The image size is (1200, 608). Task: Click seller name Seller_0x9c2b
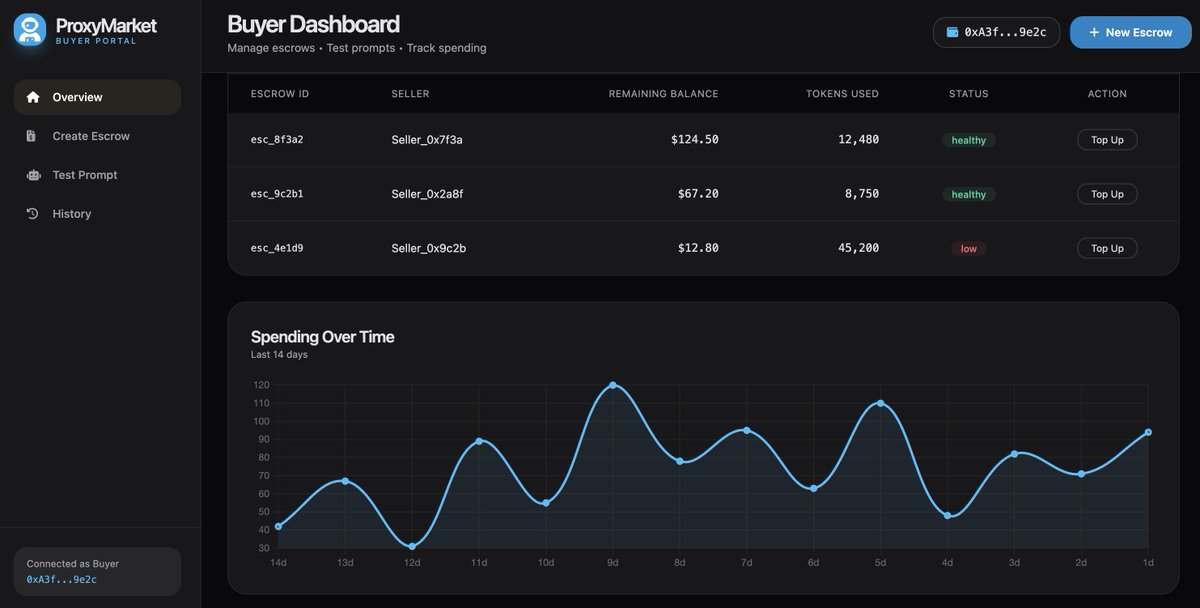(428, 248)
